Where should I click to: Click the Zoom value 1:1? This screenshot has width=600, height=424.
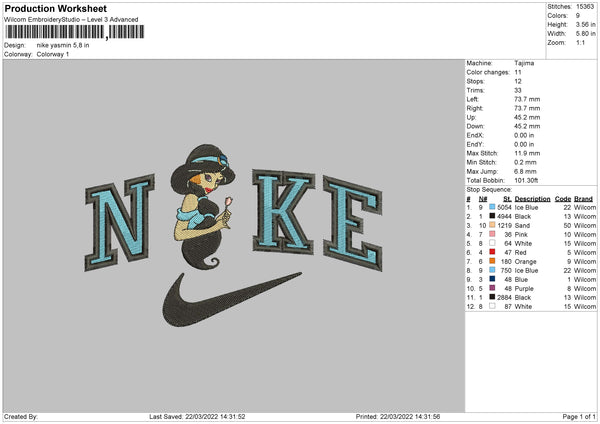pyautogui.click(x=580, y=42)
